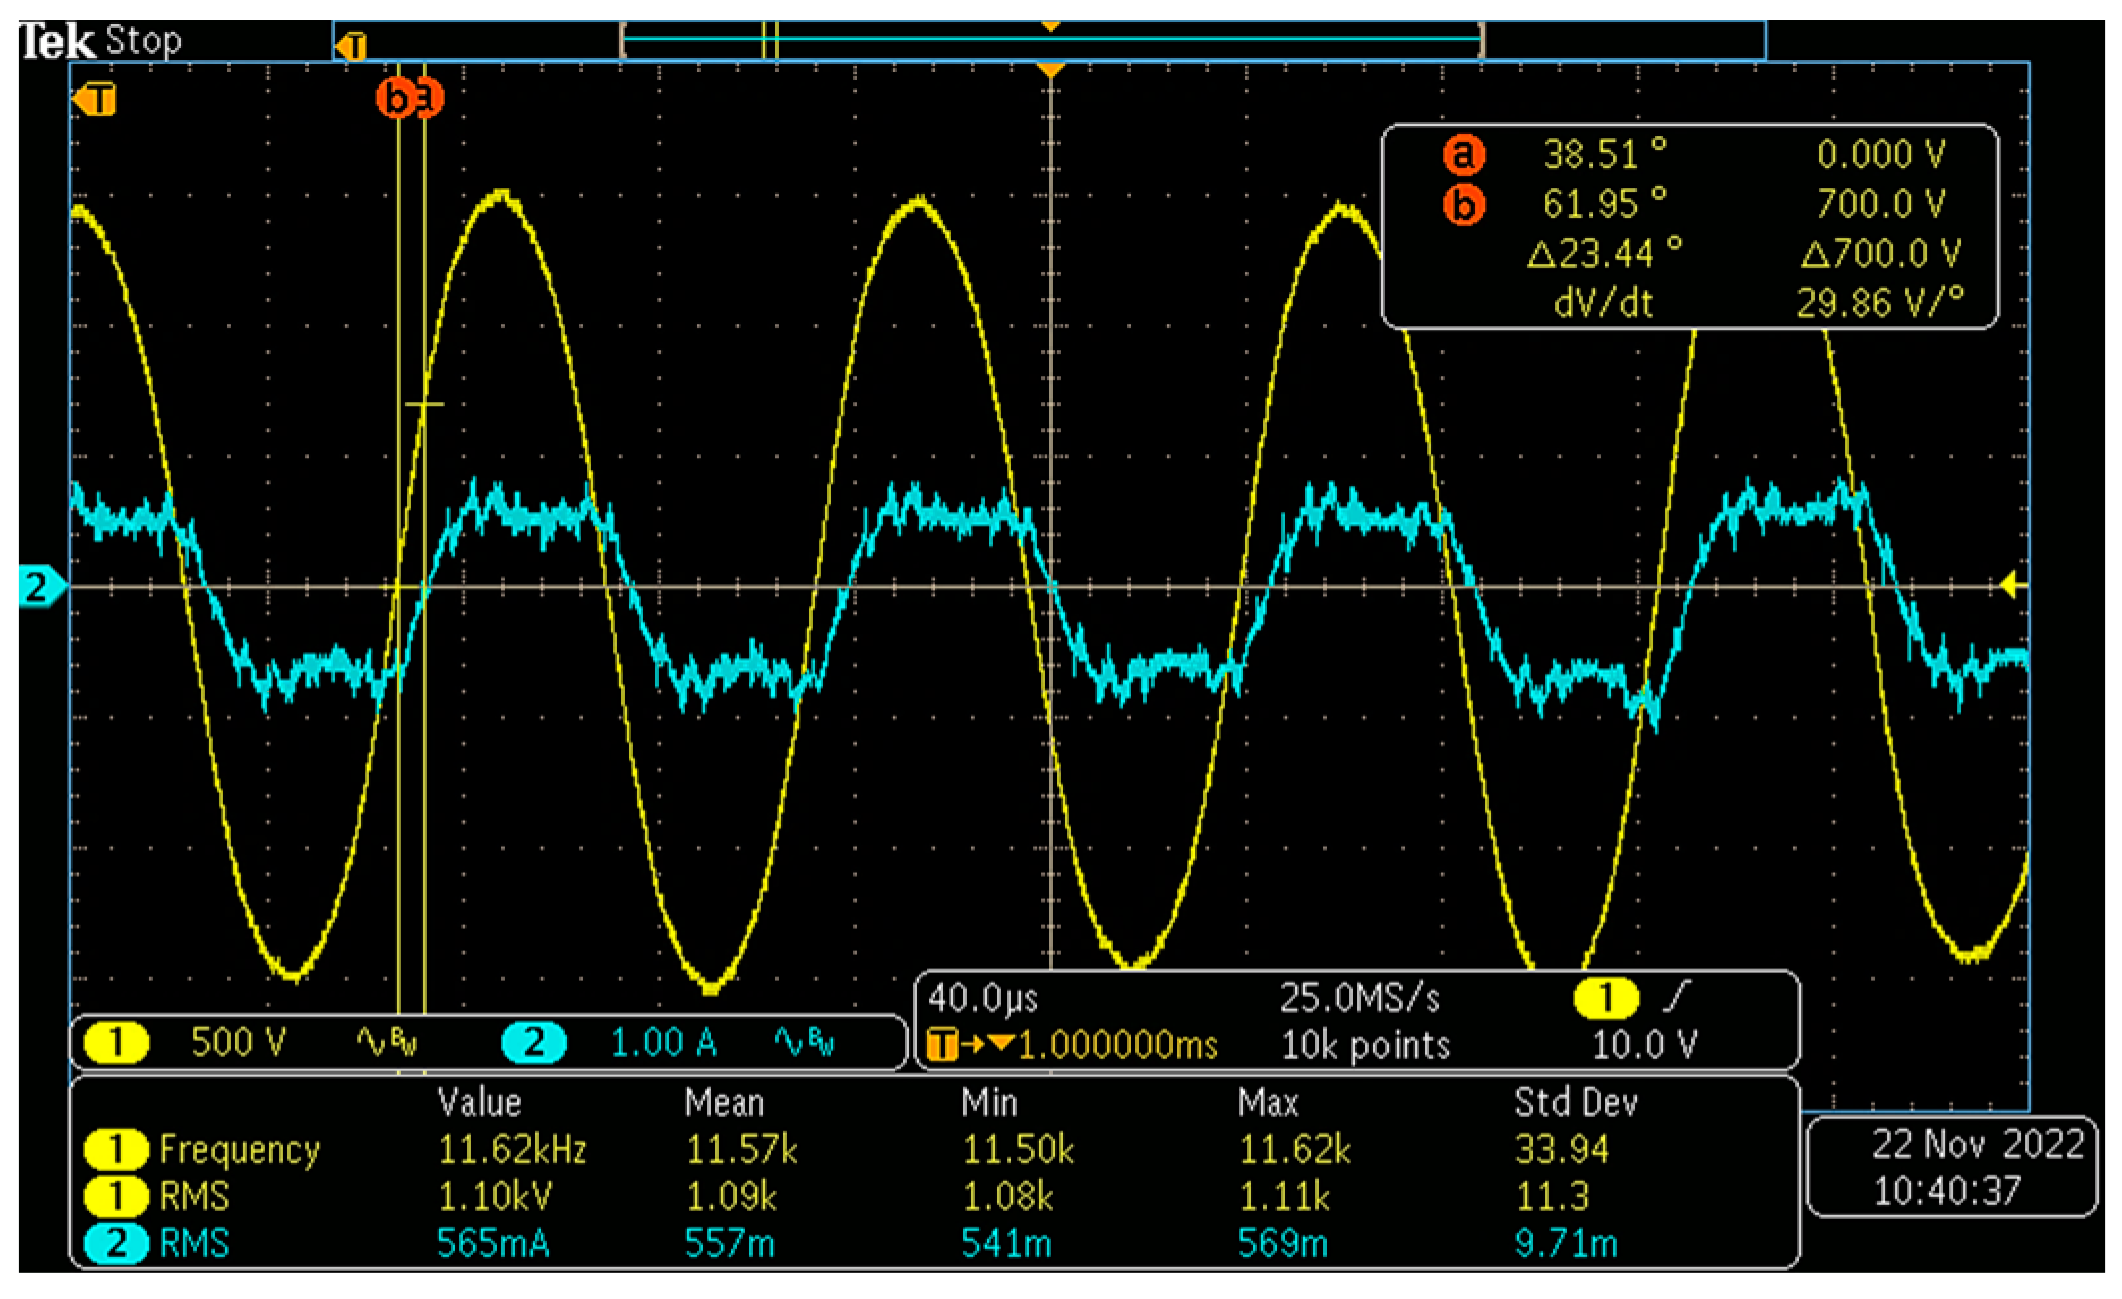Click the T marker in the record overview bar

(x=352, y=46)
